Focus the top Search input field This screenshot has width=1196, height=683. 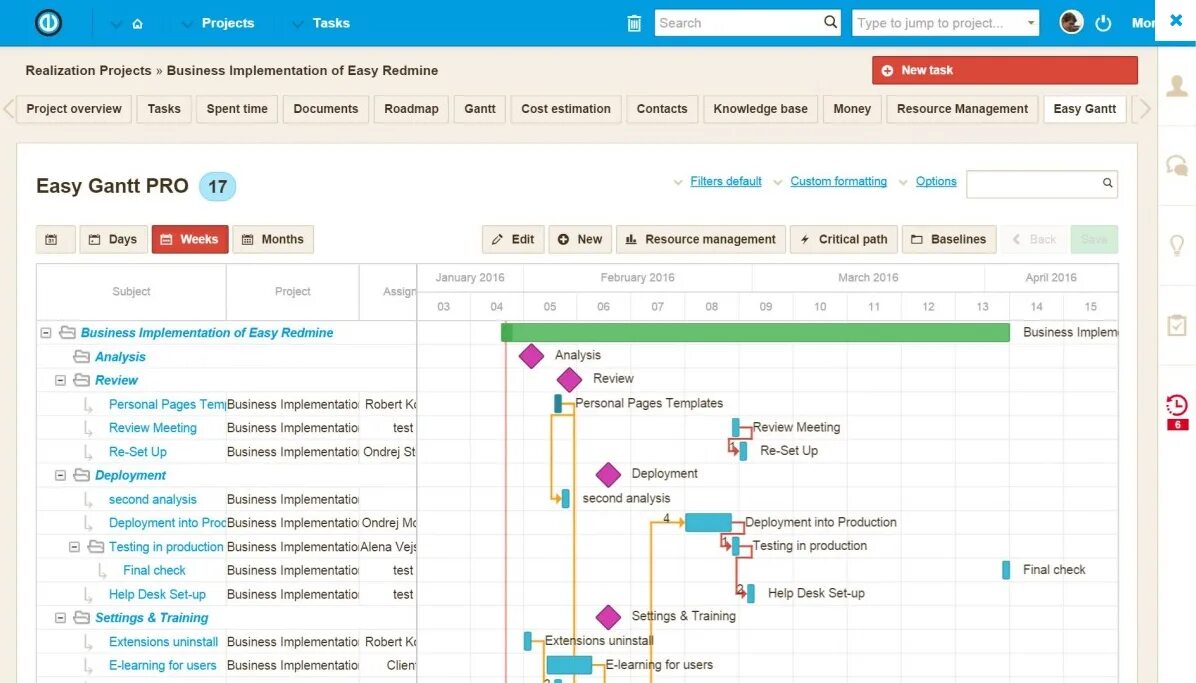tap(739, 23)
